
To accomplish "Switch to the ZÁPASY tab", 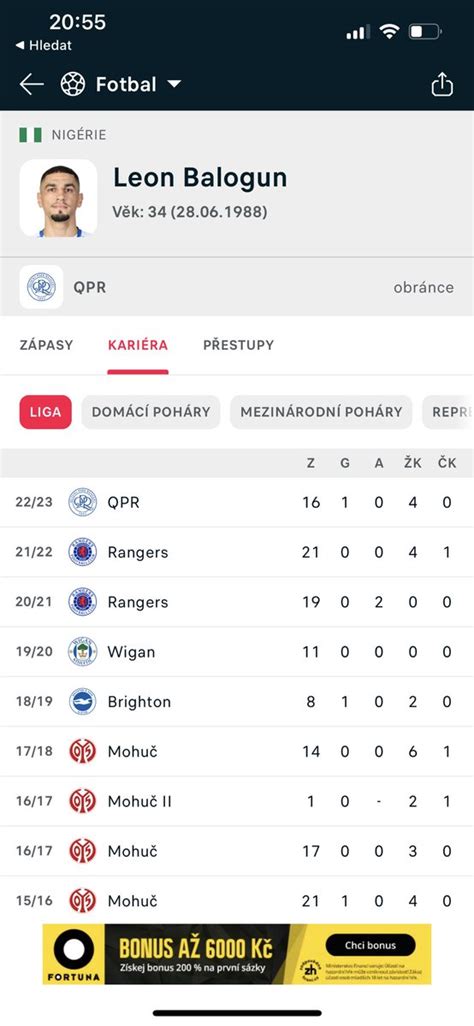I will [x=46, y=345].
